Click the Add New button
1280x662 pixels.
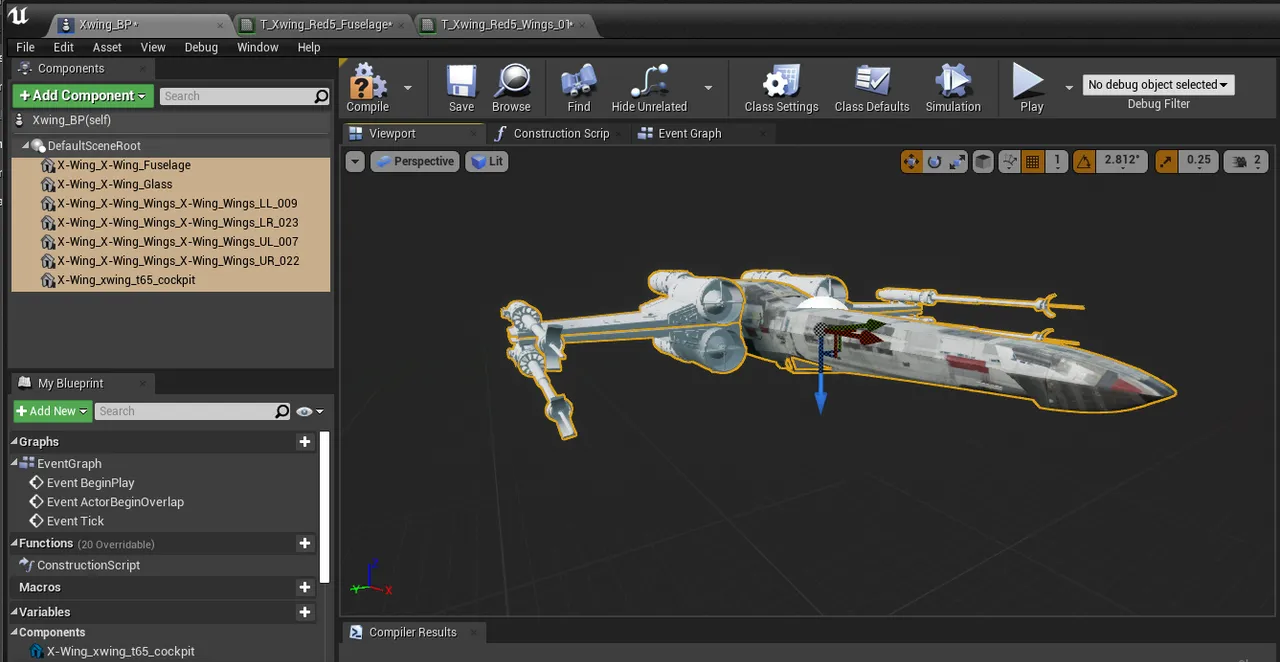tap(53, 411)
